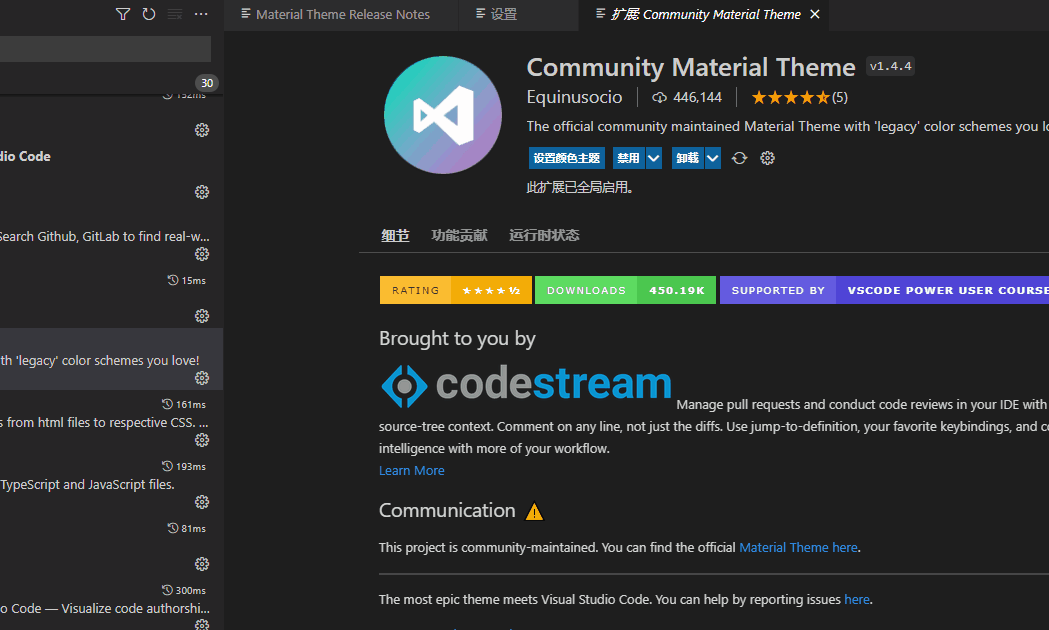Open the reporting issues 'here' link

(x=856, y=600)
